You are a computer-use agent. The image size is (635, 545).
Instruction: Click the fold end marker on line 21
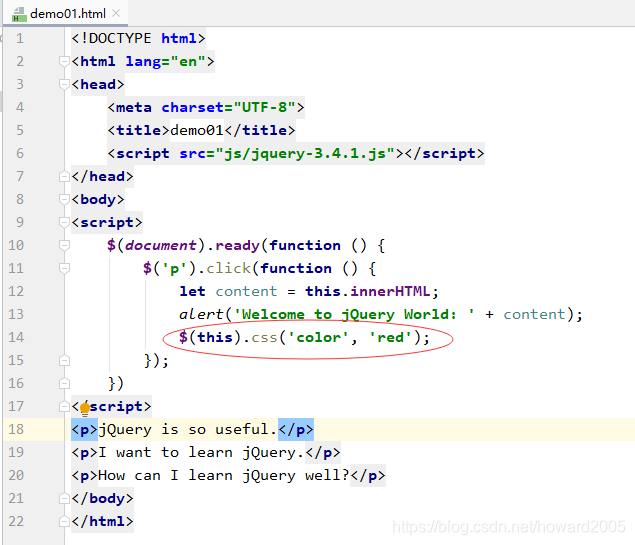[64, 498]
